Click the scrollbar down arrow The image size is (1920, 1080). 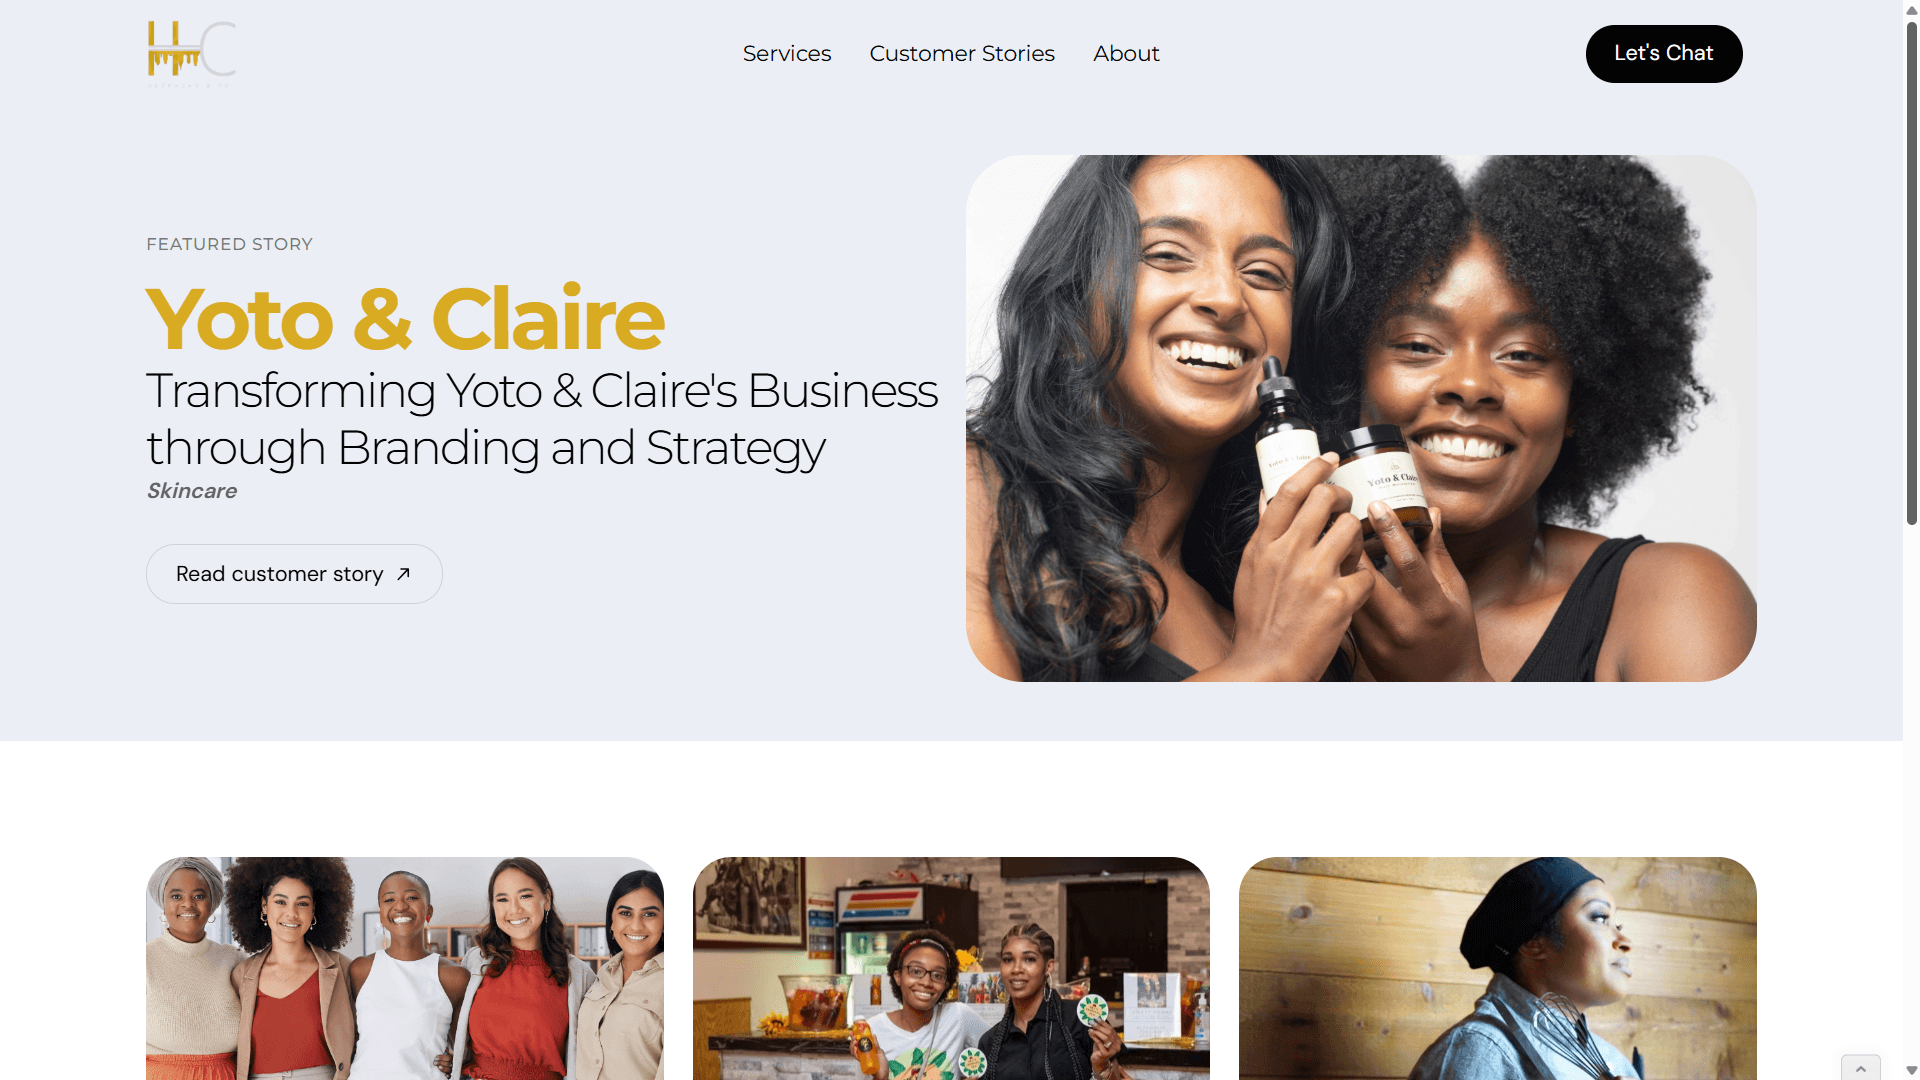[x=1911, y=1070]
